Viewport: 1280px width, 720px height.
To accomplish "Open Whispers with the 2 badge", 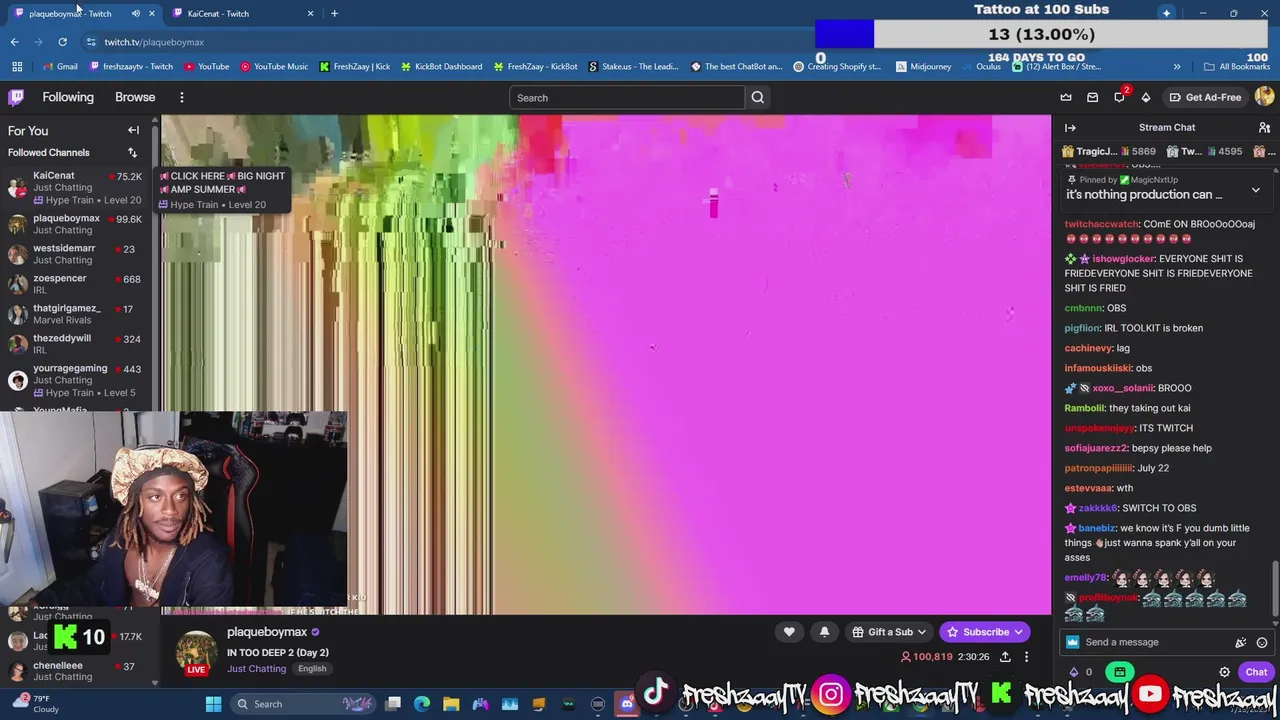I will pos(1120,96).
